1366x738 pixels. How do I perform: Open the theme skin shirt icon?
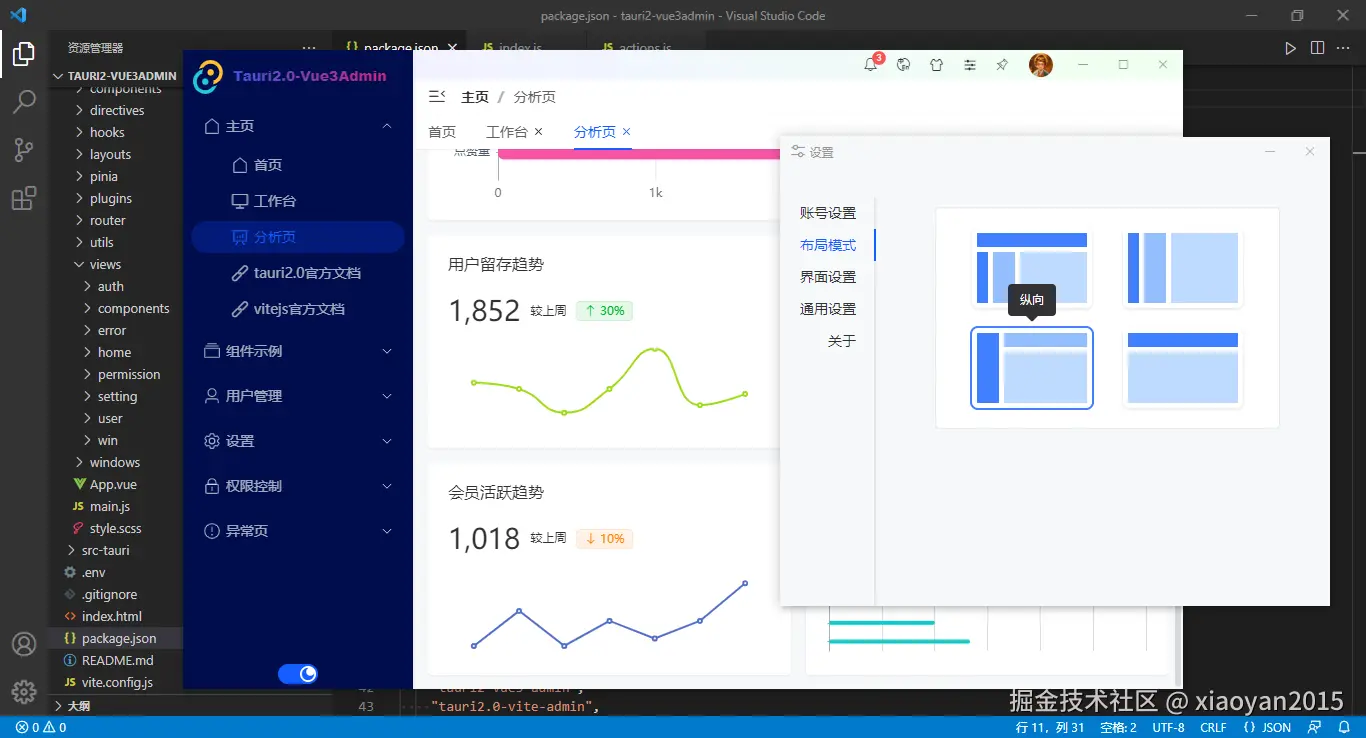point(936,63)
